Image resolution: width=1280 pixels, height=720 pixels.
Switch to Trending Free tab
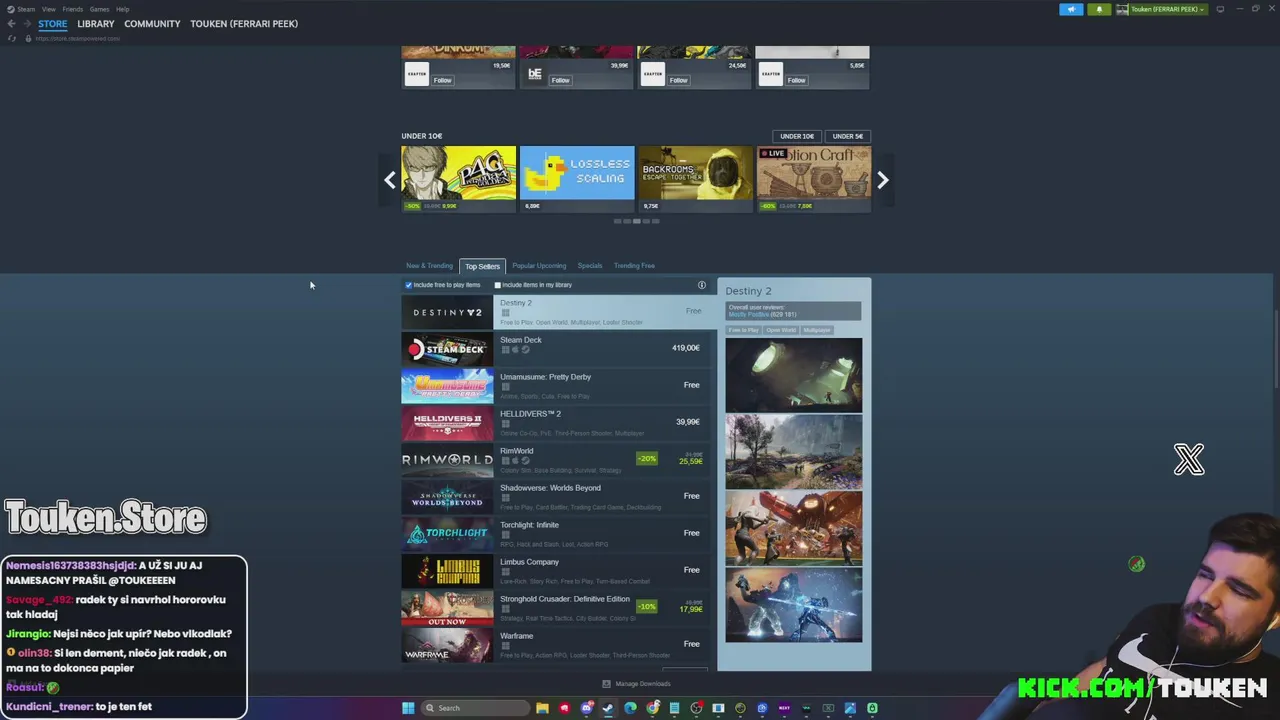point(634,266)
